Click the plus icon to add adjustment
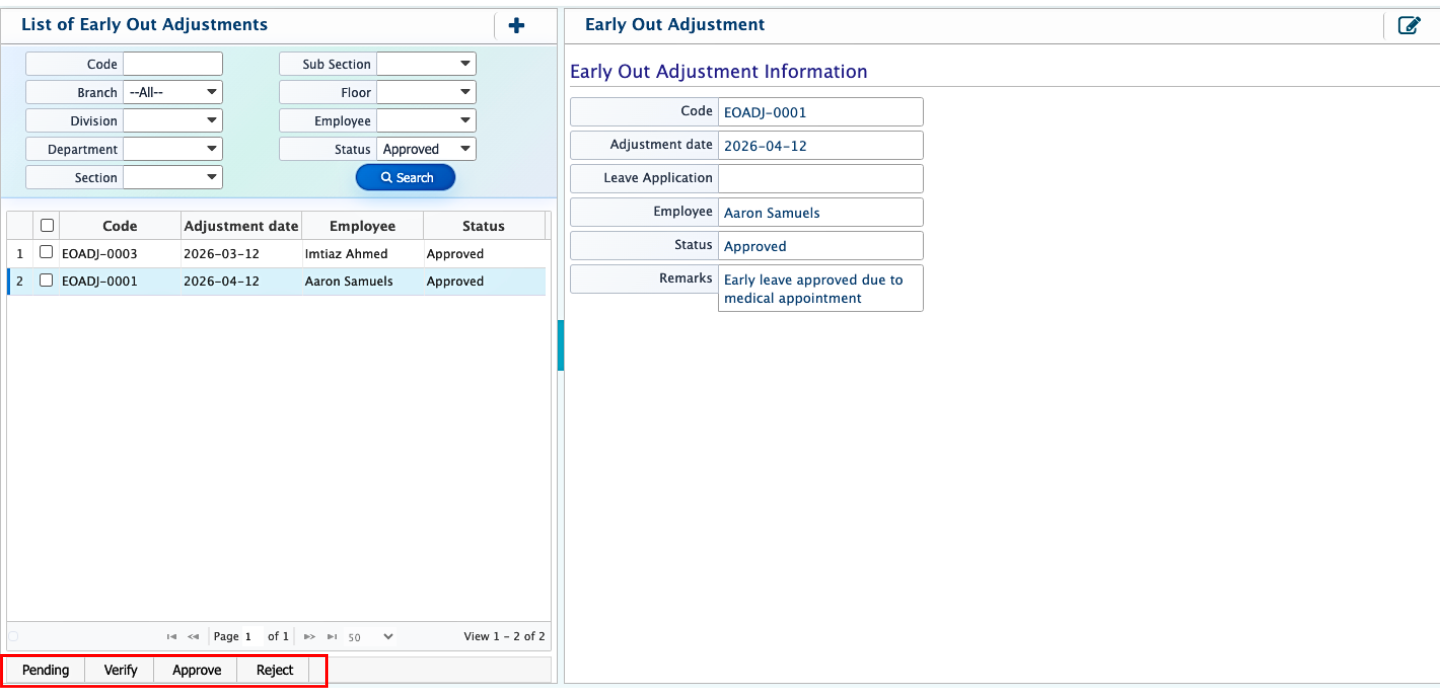 coord(516,26)
